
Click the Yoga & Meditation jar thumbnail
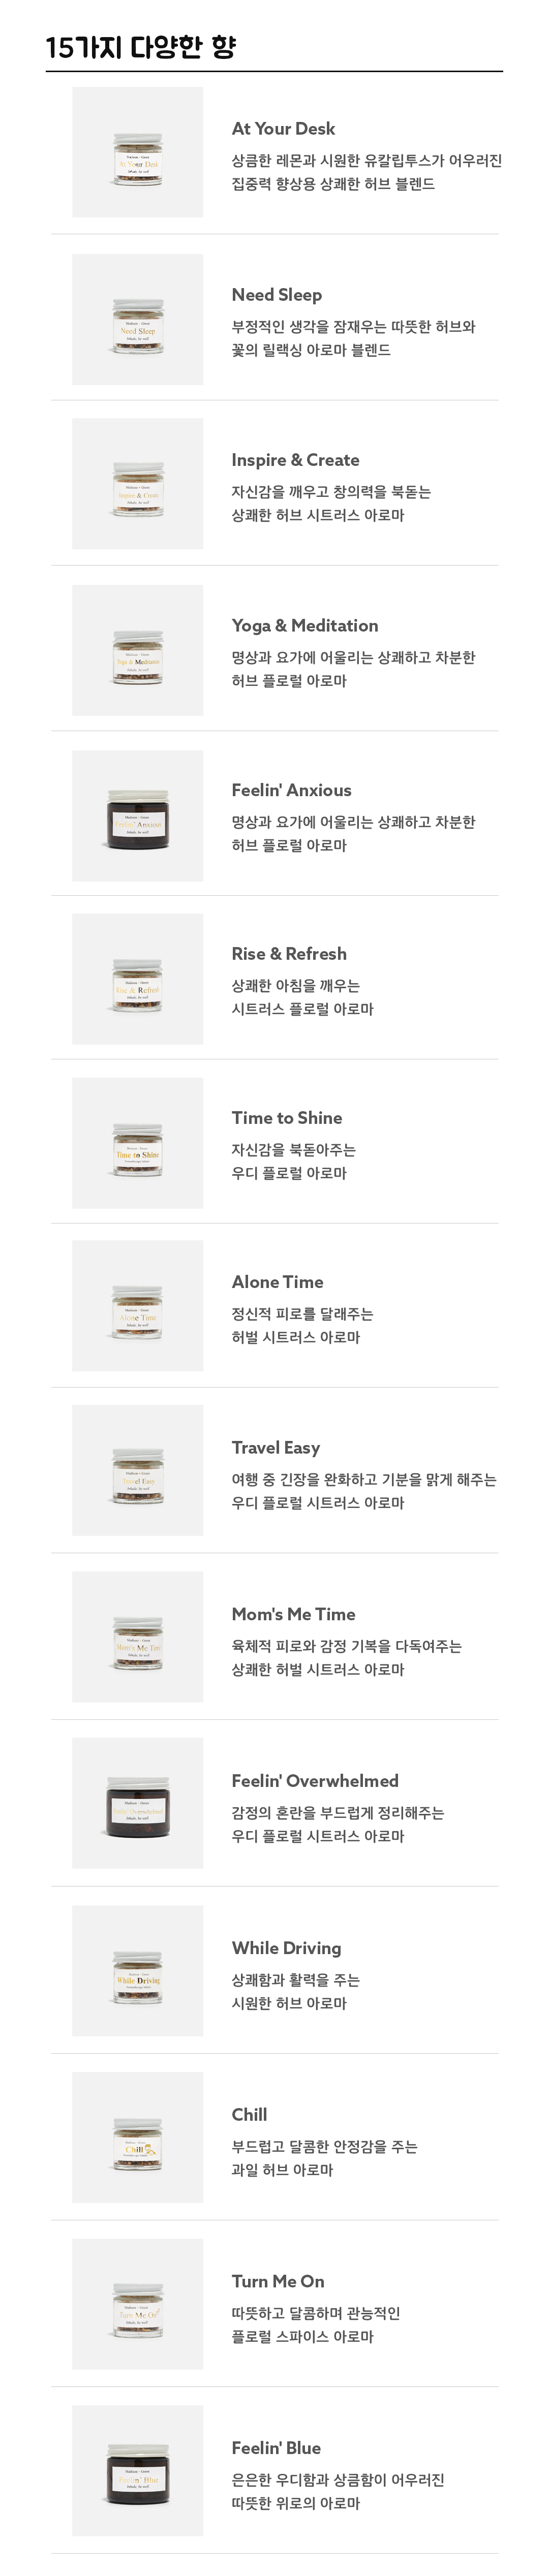tap(137, 651)
